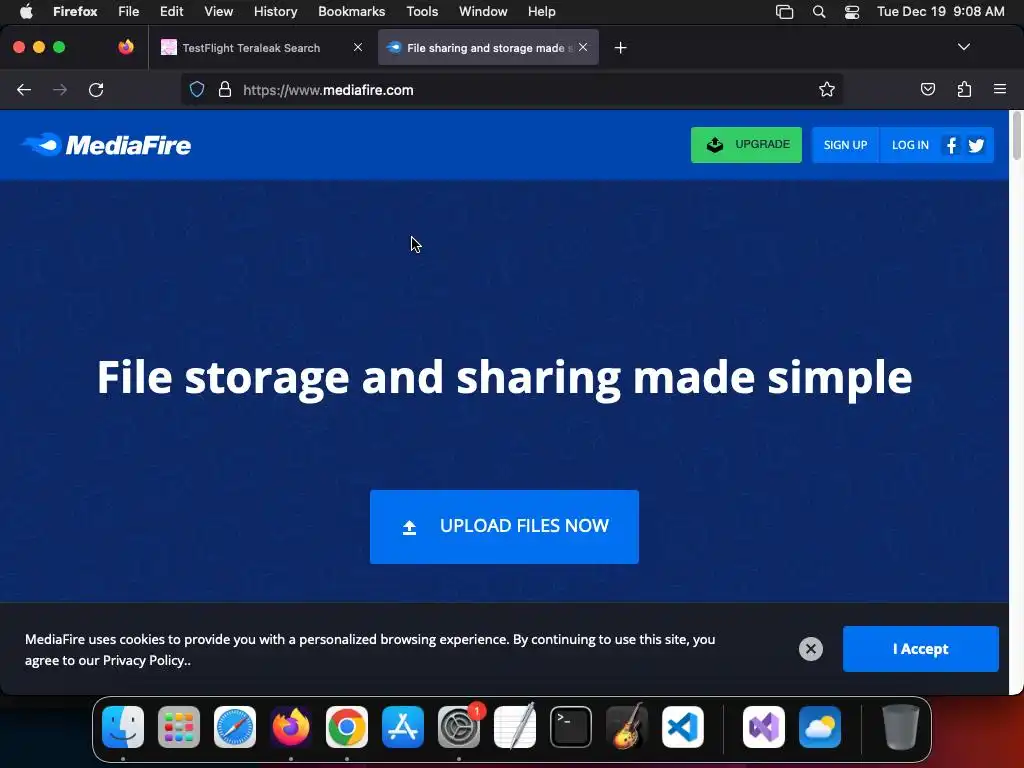Viewport: 1024px width, 768px height.
Task: Launch GarageBand from the Dock
Action: pyautogui.click(x=627, y=726)
